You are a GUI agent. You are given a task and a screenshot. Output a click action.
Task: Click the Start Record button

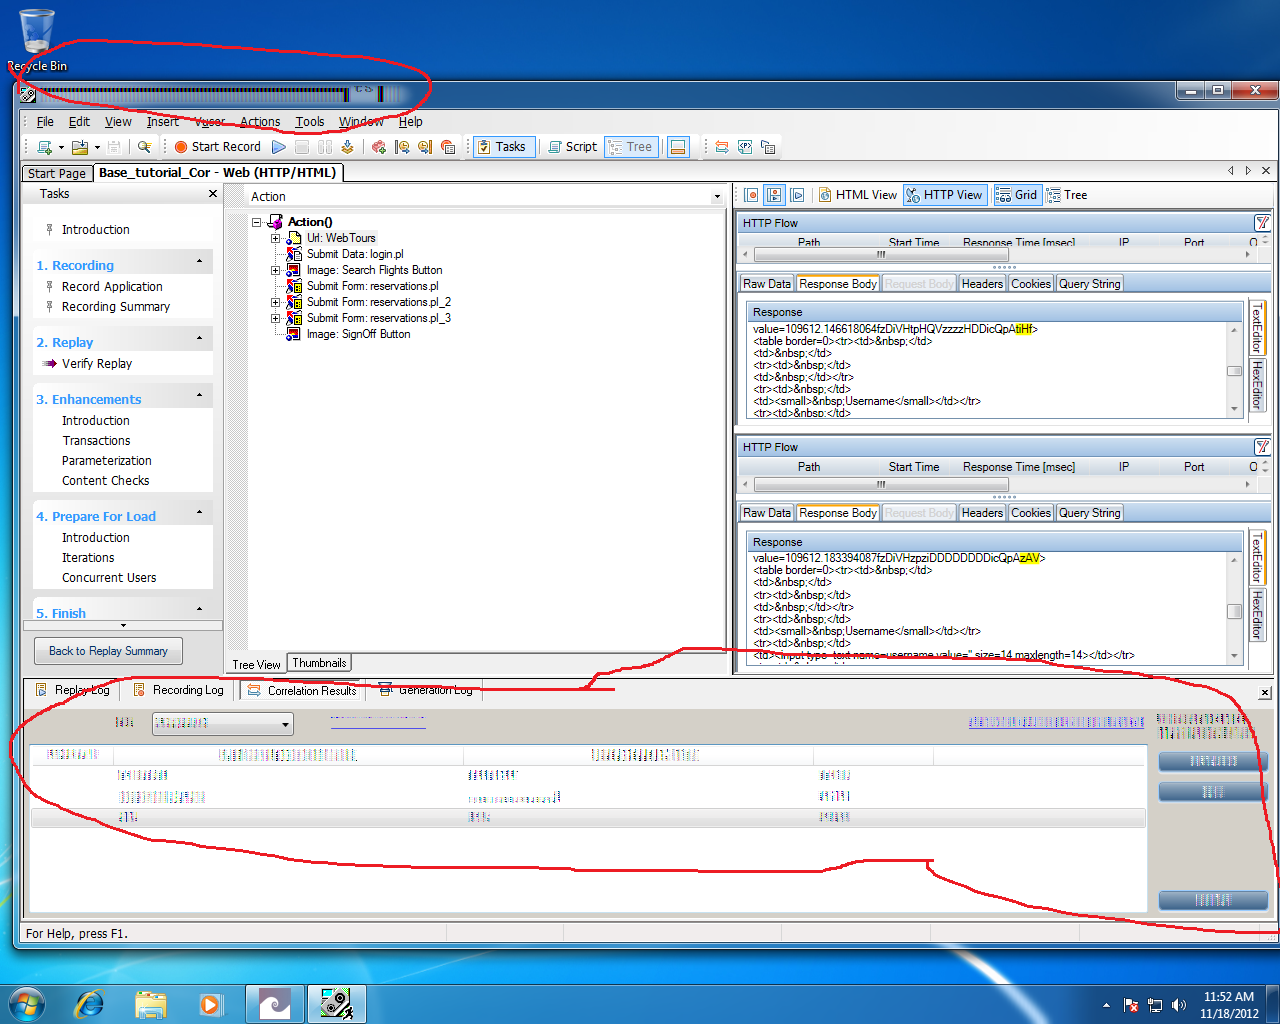[217, 147]
